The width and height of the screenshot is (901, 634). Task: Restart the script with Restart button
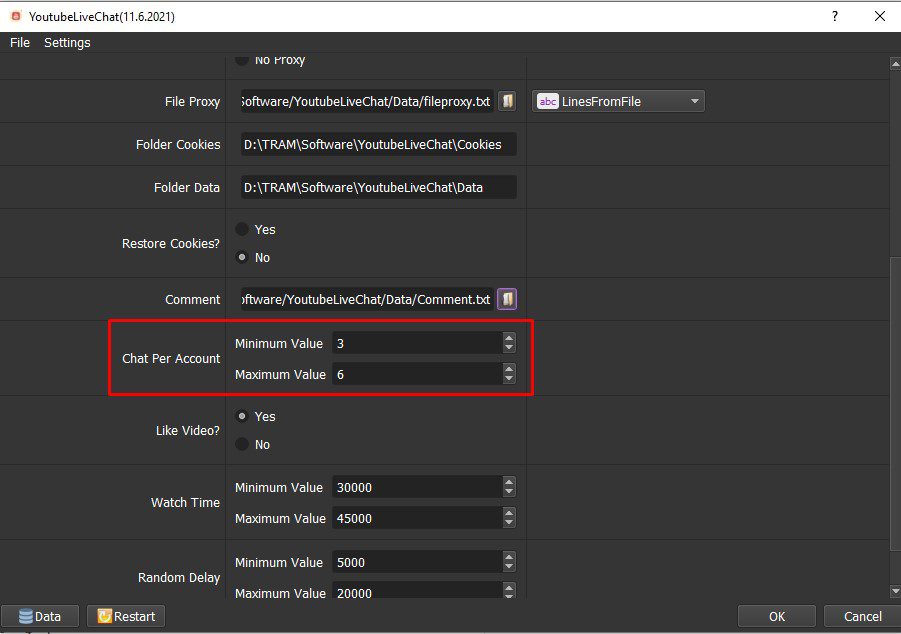[x=126, y=616]
